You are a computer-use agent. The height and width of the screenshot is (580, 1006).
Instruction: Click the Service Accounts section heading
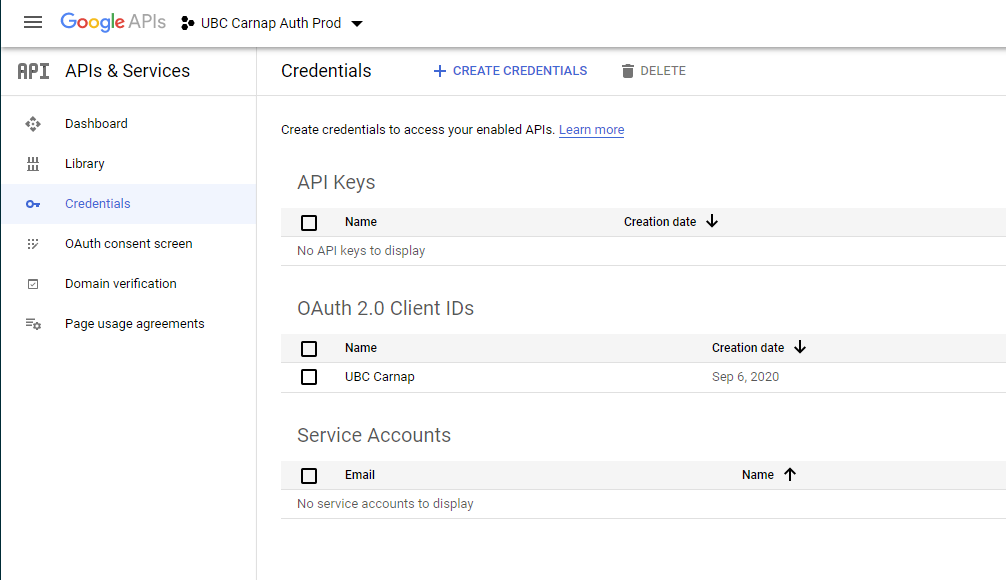[374, 435]
